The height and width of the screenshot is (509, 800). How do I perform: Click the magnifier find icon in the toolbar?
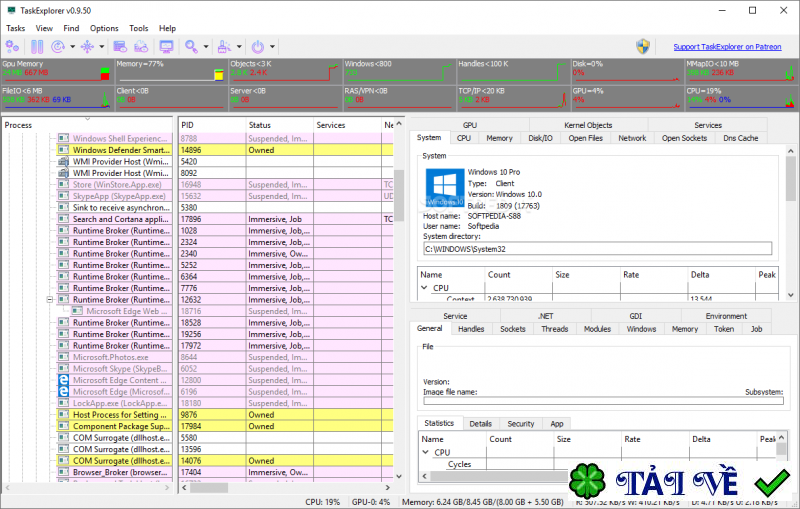191,47
